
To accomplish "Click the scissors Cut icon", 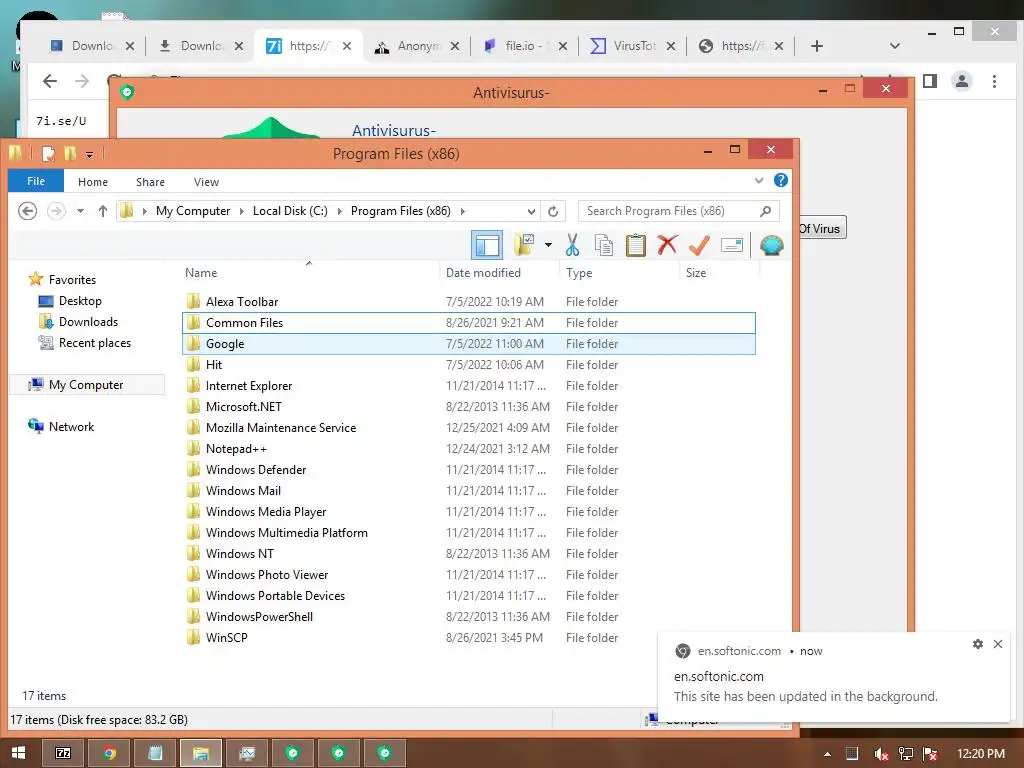I will 572,246.
